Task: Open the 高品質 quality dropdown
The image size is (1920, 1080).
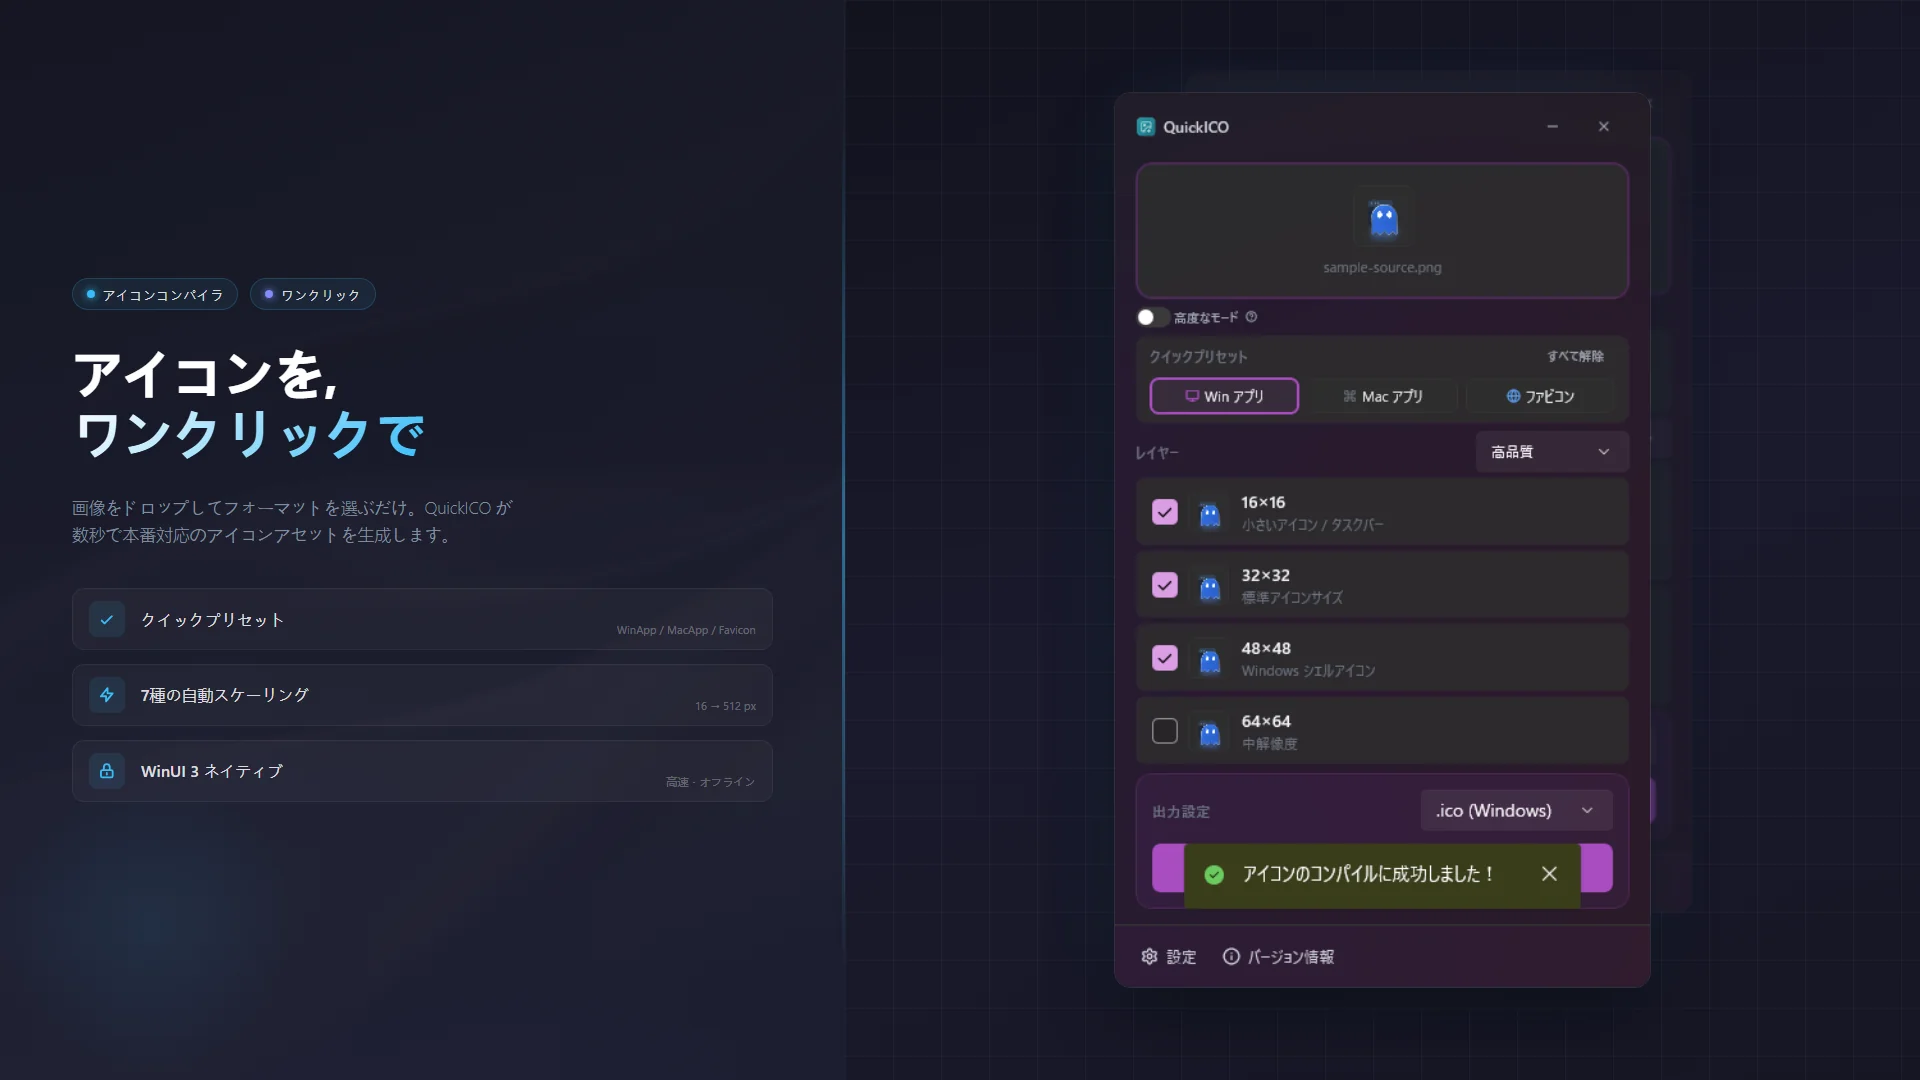Action: [1552, 452]
